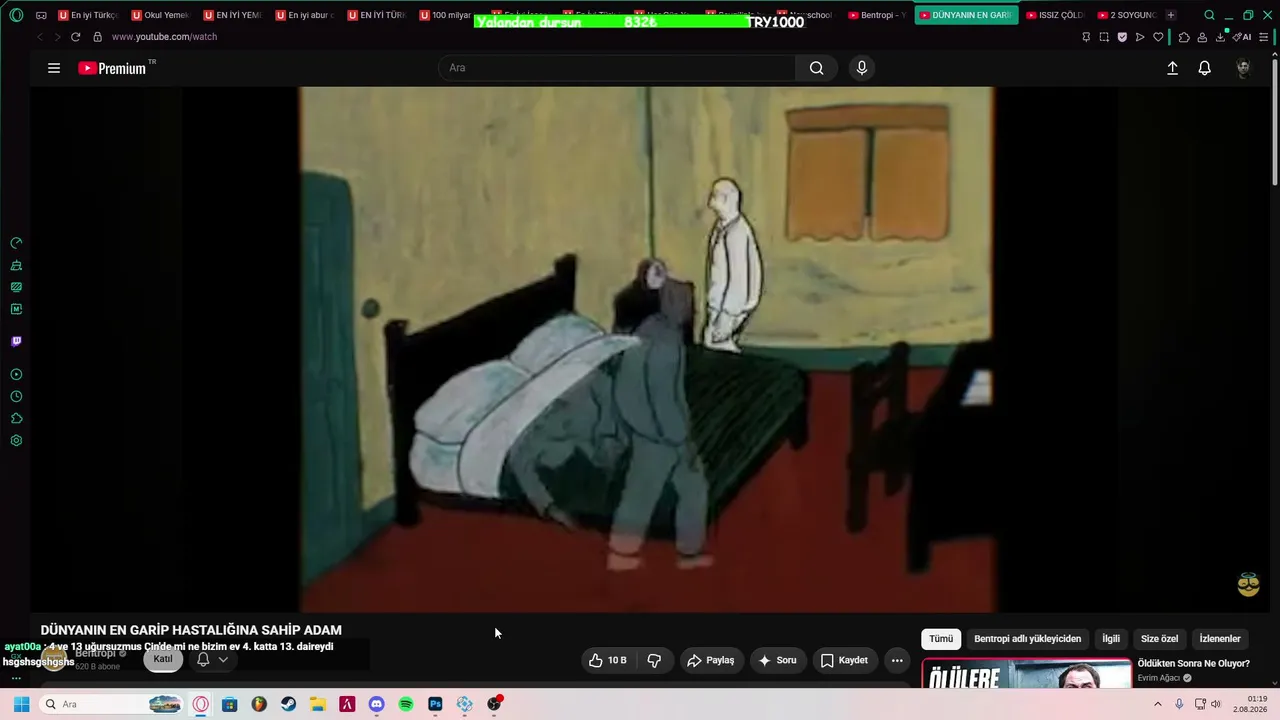
Task: Open Discord from the Windows taskbar
Action: click(x=376, y=704)
